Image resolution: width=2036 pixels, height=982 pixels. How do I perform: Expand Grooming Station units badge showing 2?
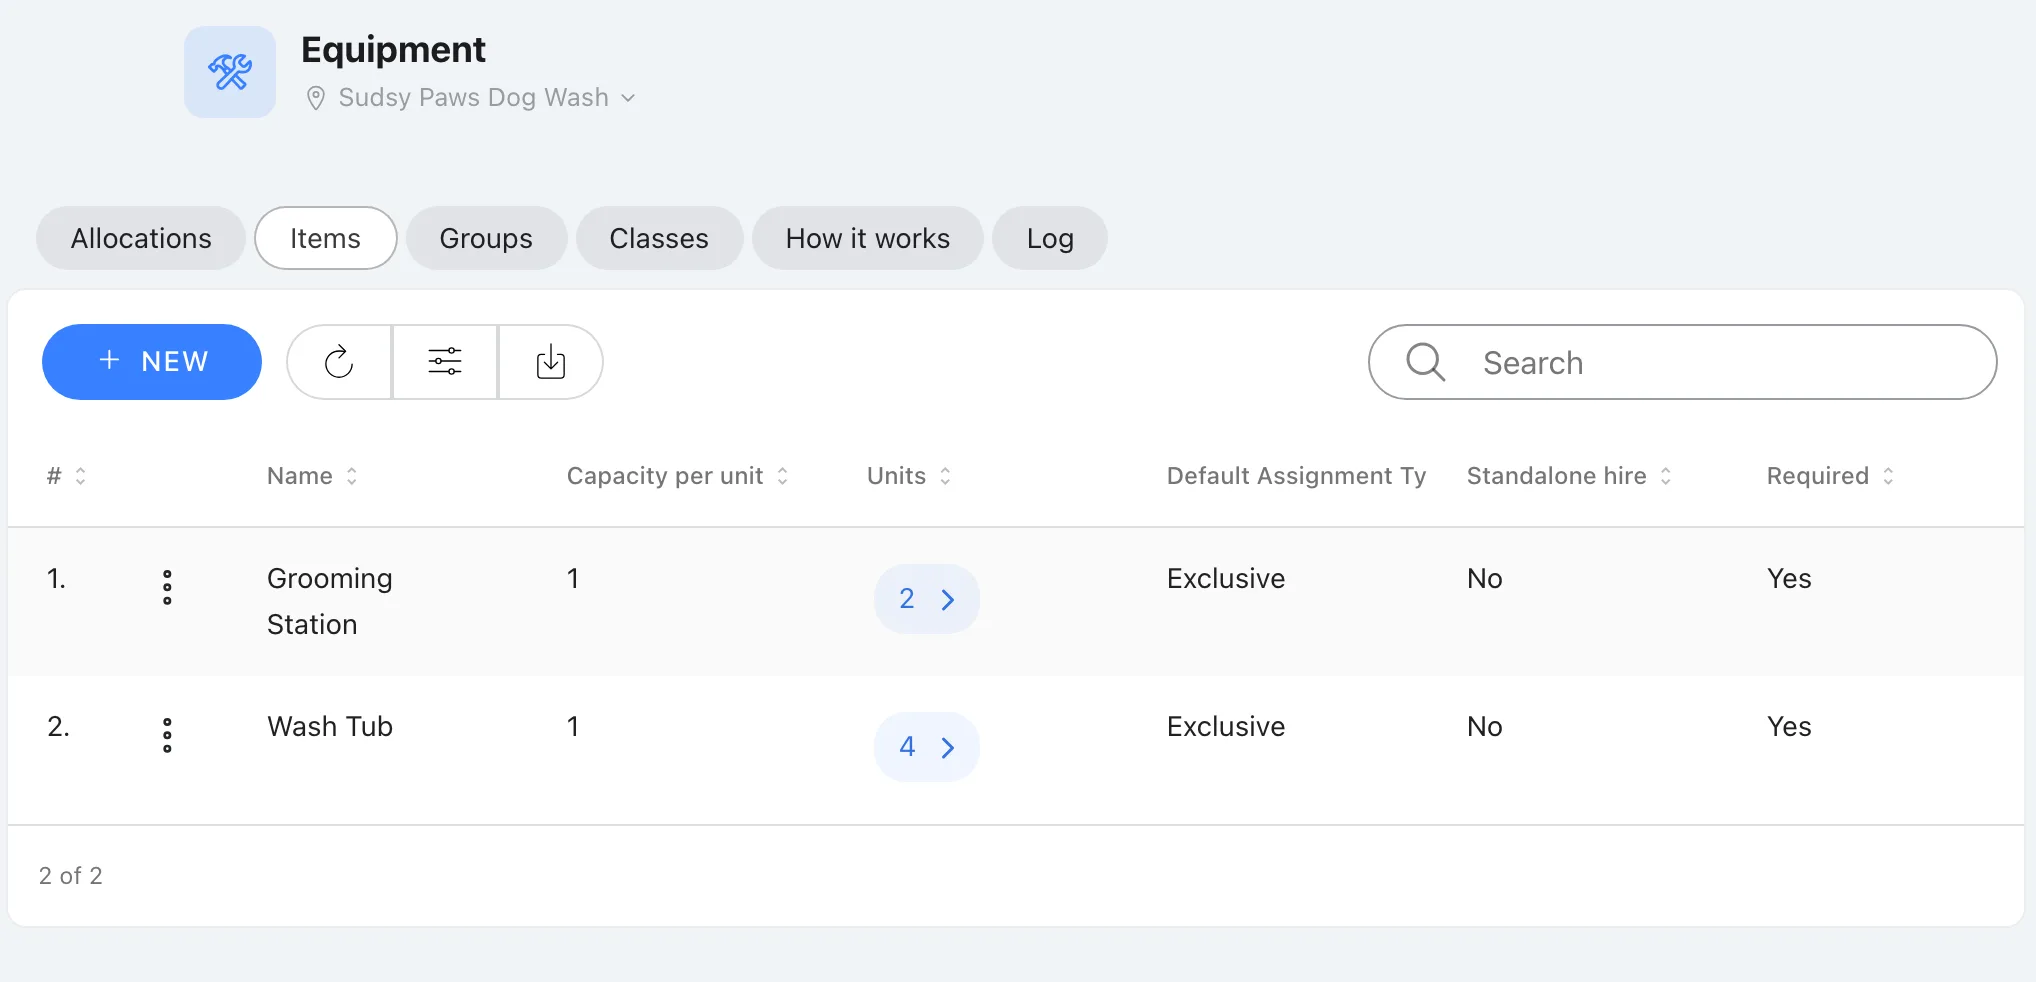point(927,599)
